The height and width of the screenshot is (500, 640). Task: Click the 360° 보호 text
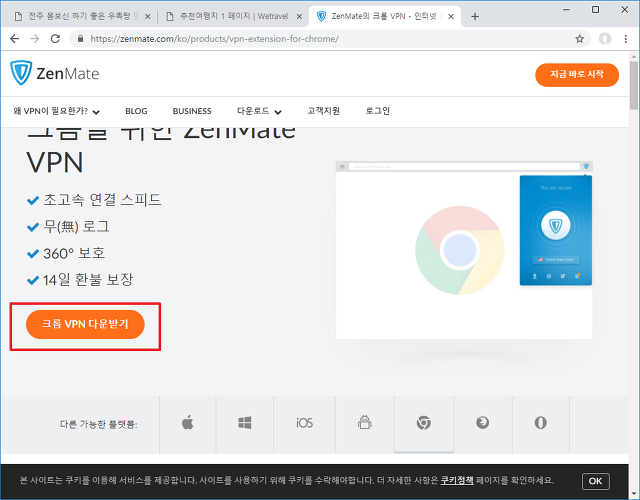coord(74,253)
